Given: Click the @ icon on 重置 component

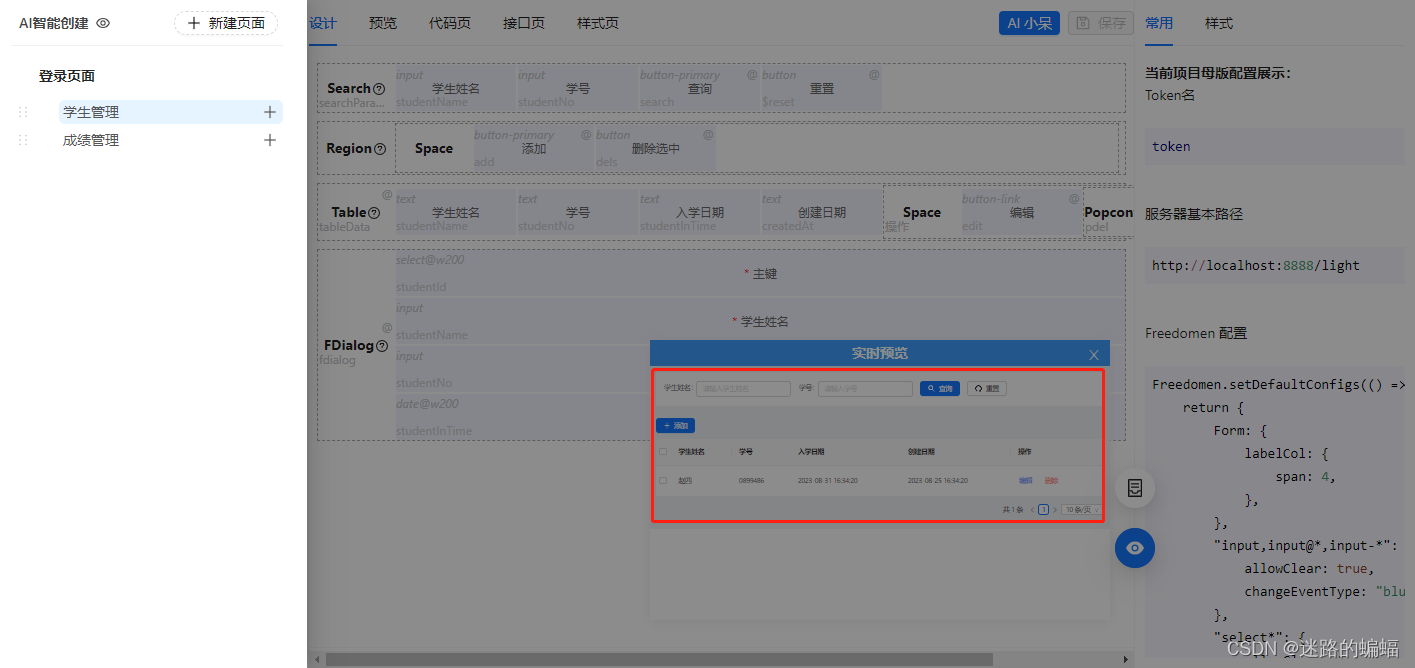Looking at the screenshot, I should pos(874,75).
